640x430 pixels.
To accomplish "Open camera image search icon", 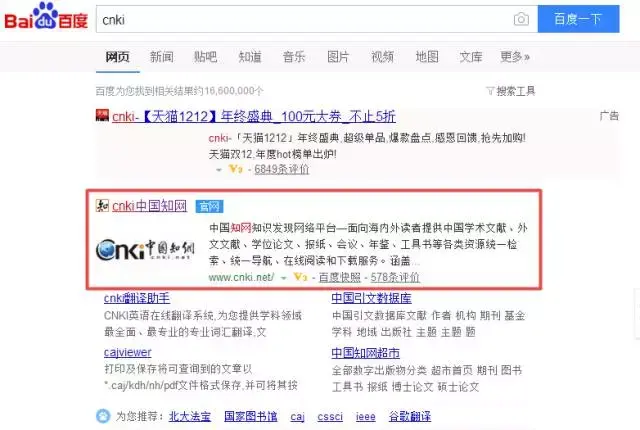I will pos(521,19).
